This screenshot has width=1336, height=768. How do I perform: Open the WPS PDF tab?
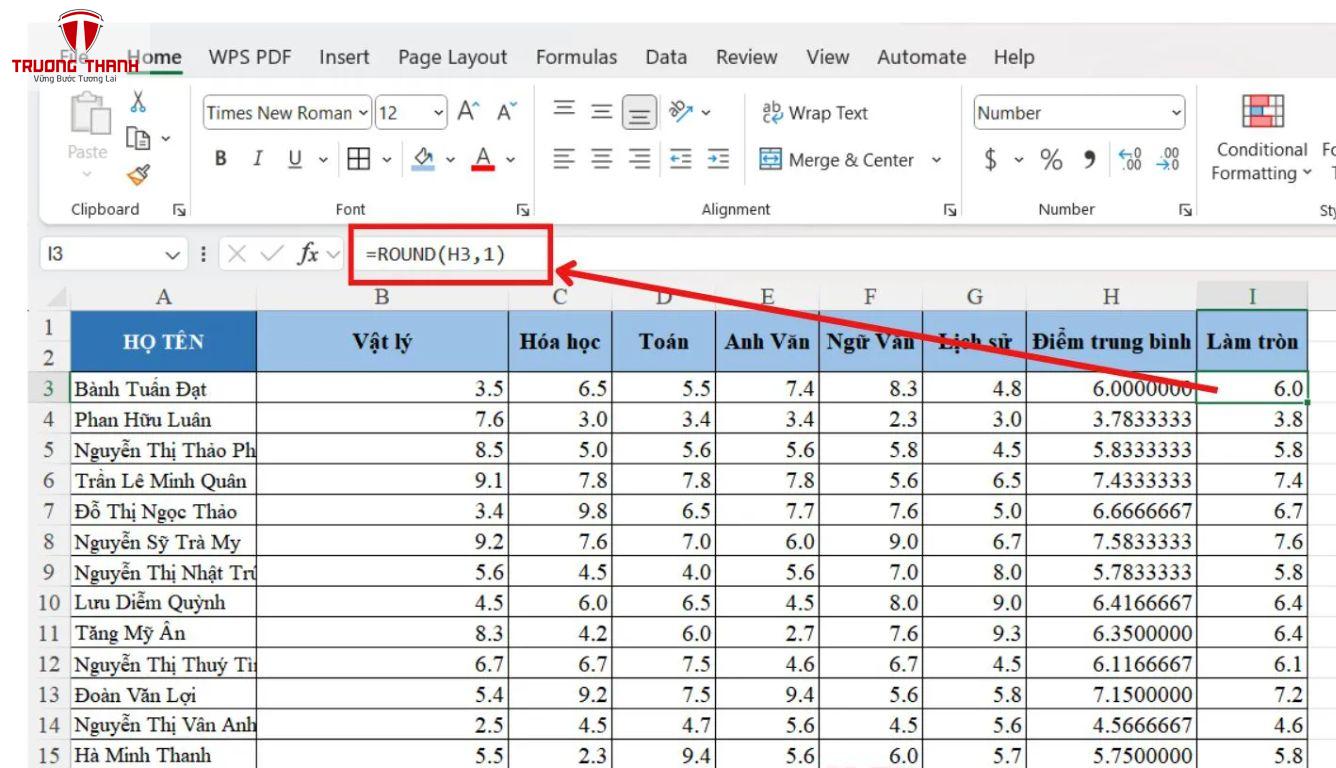point(250,57)
